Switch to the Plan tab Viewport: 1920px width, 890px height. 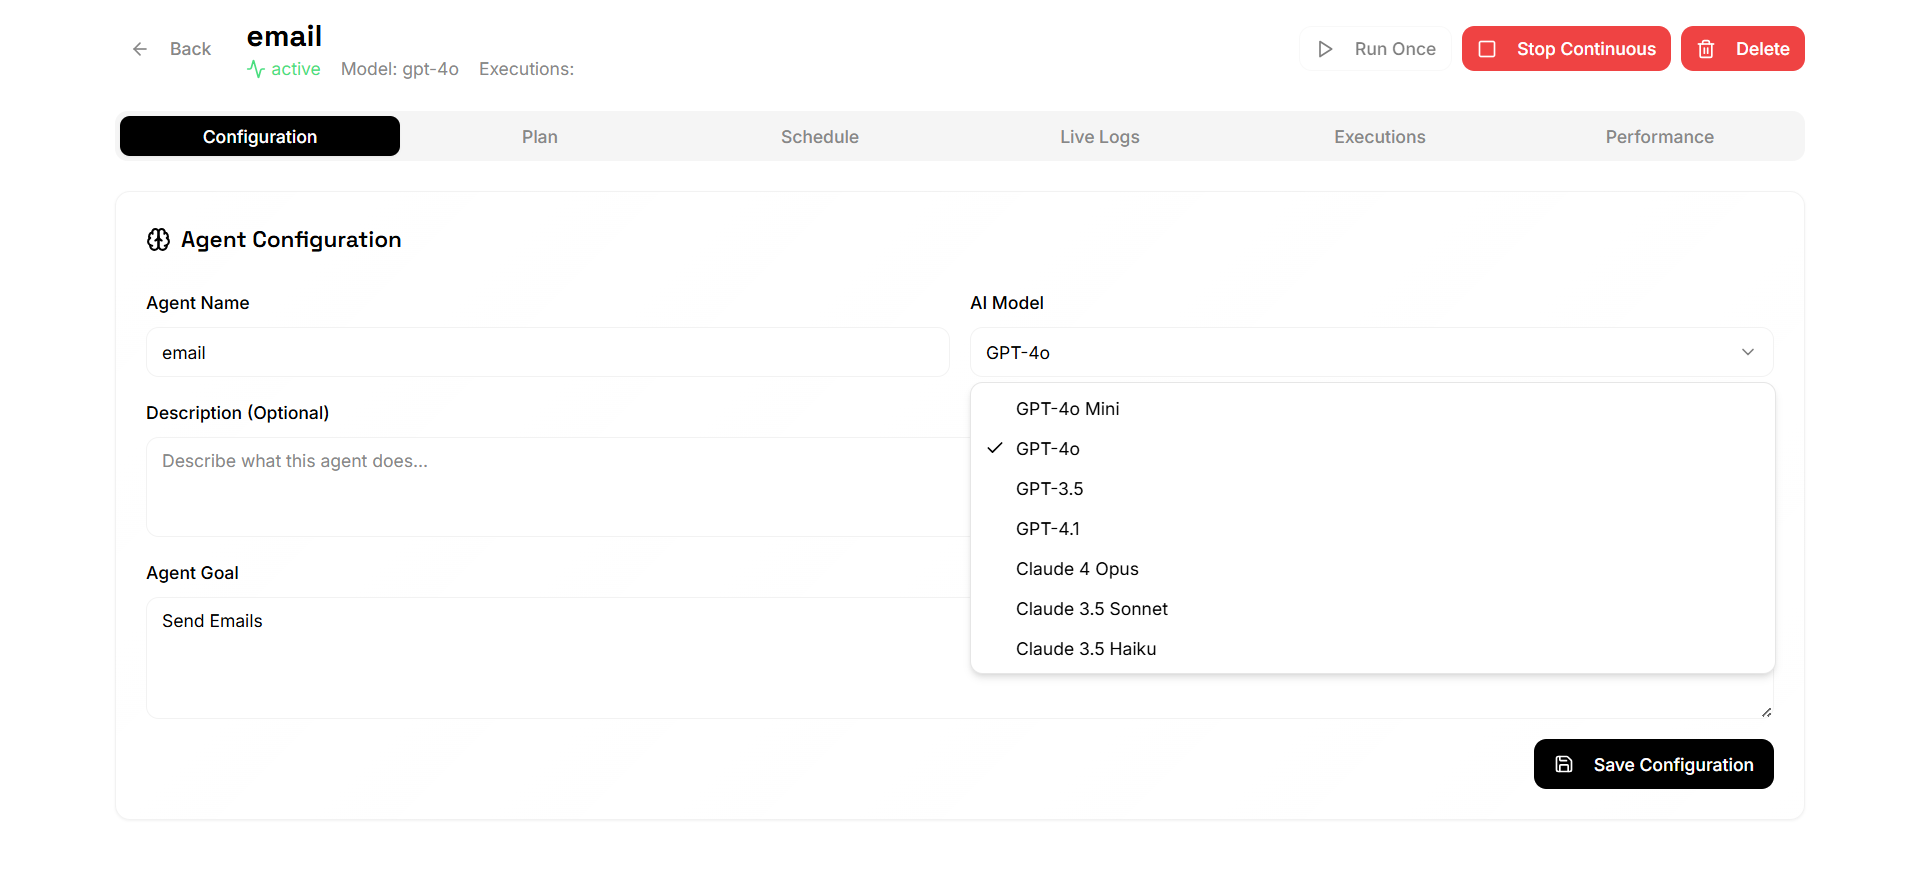(540, 136)
